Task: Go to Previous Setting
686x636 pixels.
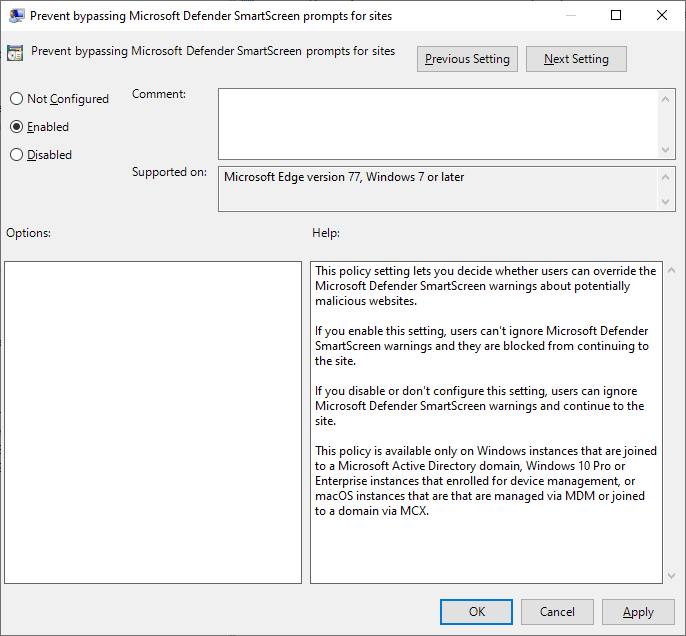Action: point(467,59)
